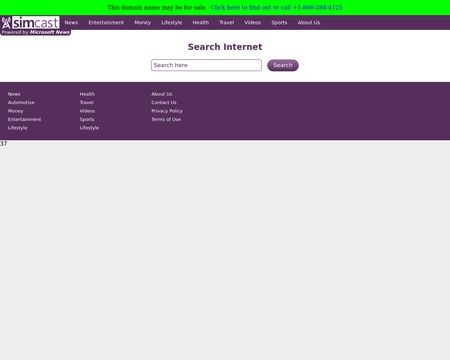
Task: Select Travel in the top navigation bar
Action: [227, 23]
